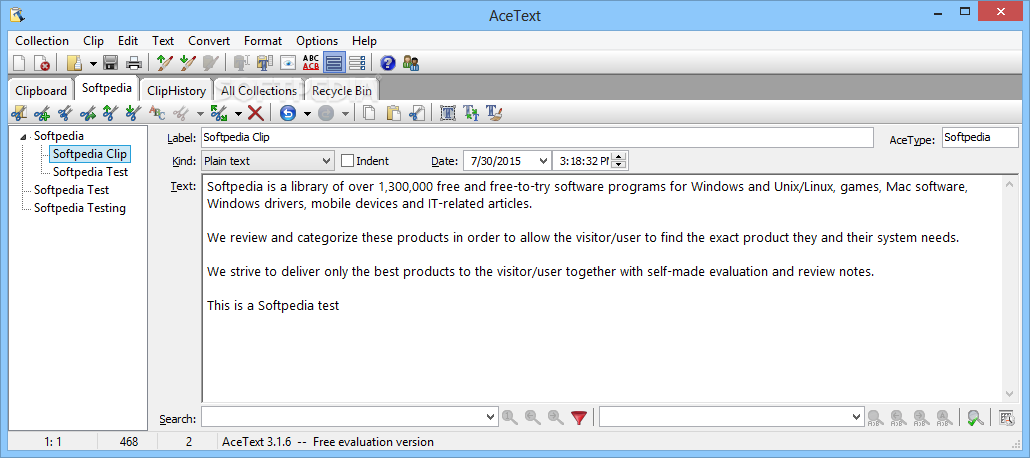Click the page with red X icon
The image size is (1030, 458).
tap(41, 63)
